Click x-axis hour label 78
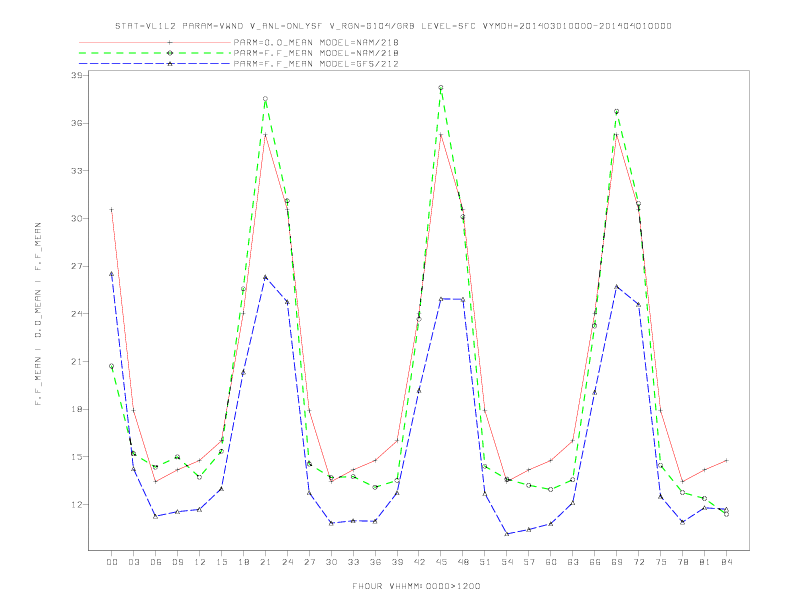792x612 pixels. click(683, 562)
